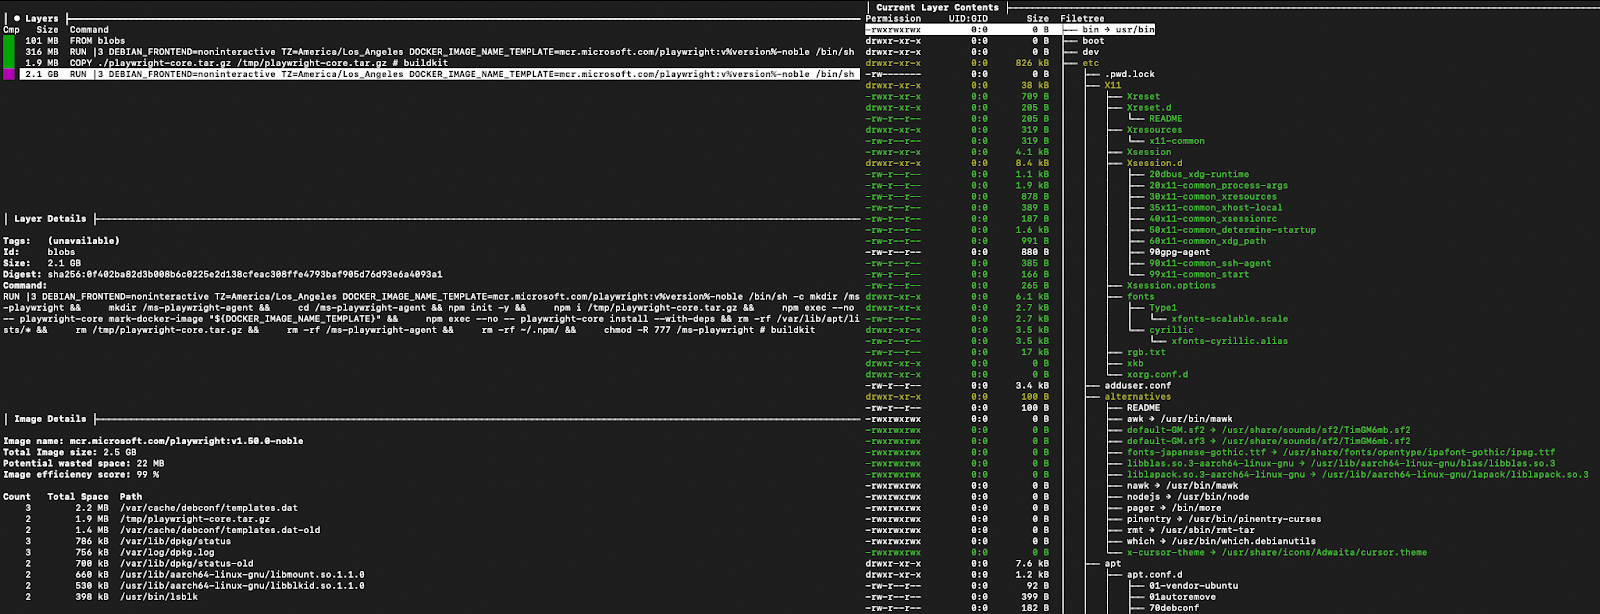Click the Tags (unavailable) line

pos(61,241)
